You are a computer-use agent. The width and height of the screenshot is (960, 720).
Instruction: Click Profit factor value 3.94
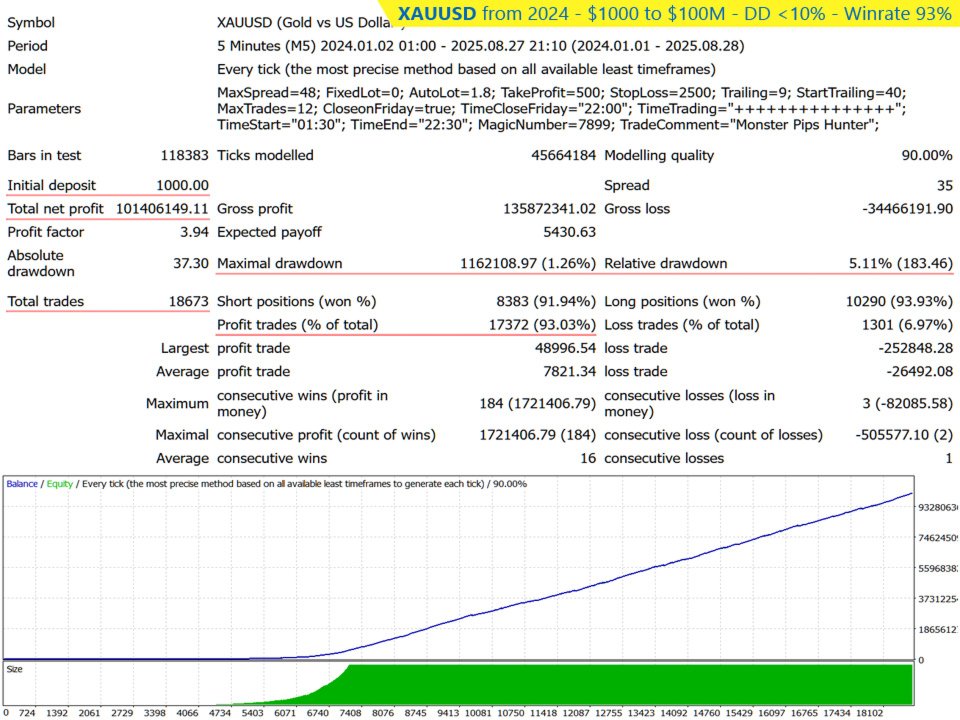click(x=194, y=232)
